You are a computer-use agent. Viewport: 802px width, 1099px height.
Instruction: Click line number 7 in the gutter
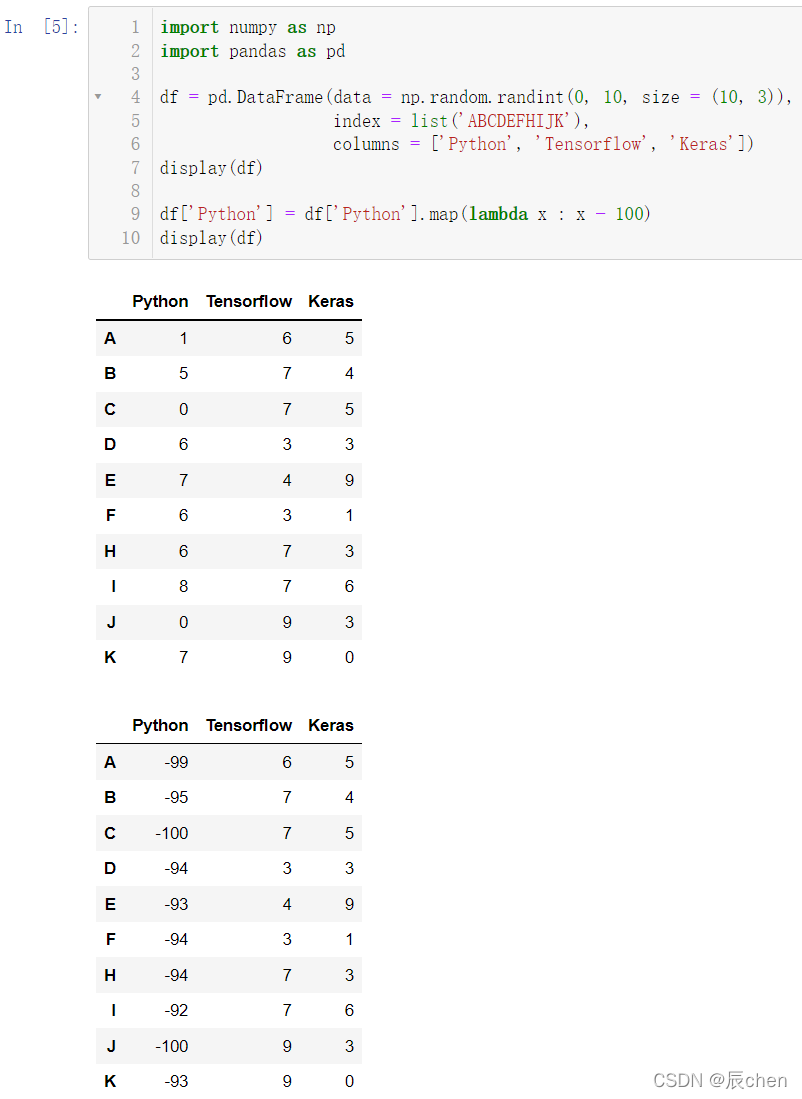pos(135,168)
